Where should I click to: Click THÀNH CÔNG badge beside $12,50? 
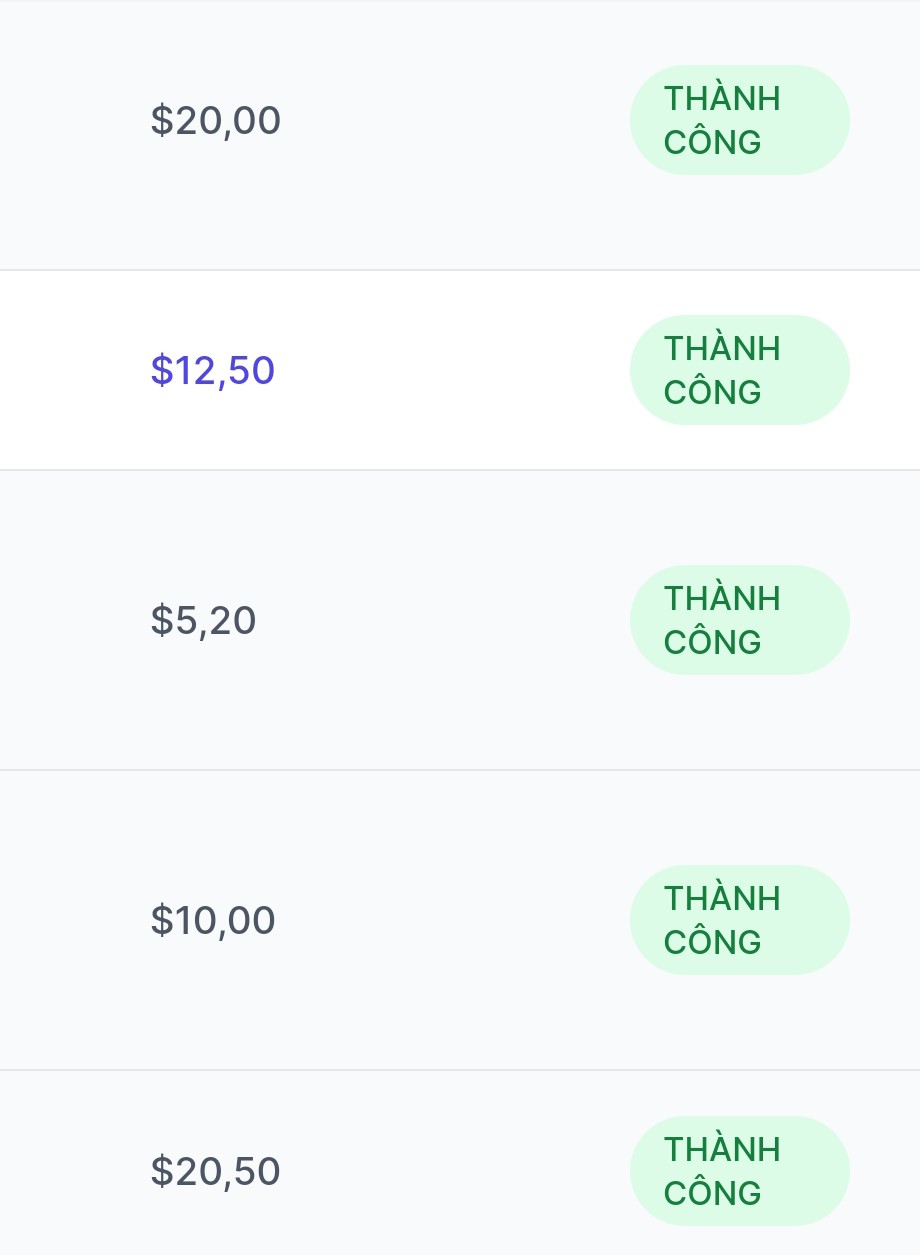(739, 371)
